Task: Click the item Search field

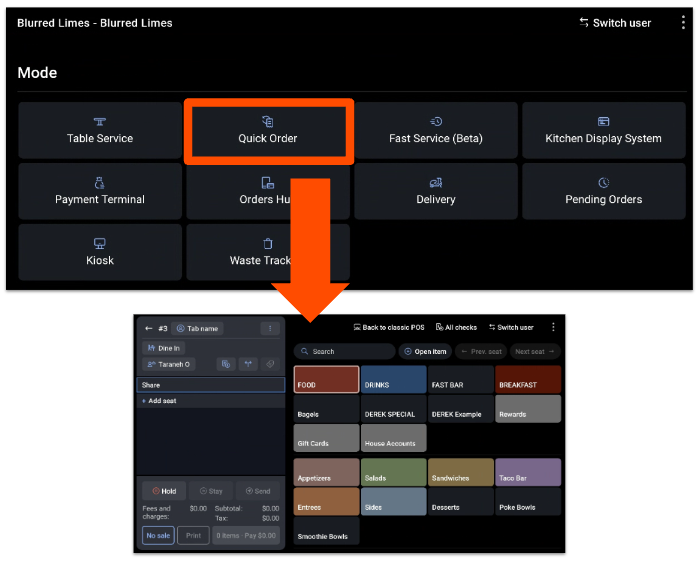Action: click(x=345, y=352)
